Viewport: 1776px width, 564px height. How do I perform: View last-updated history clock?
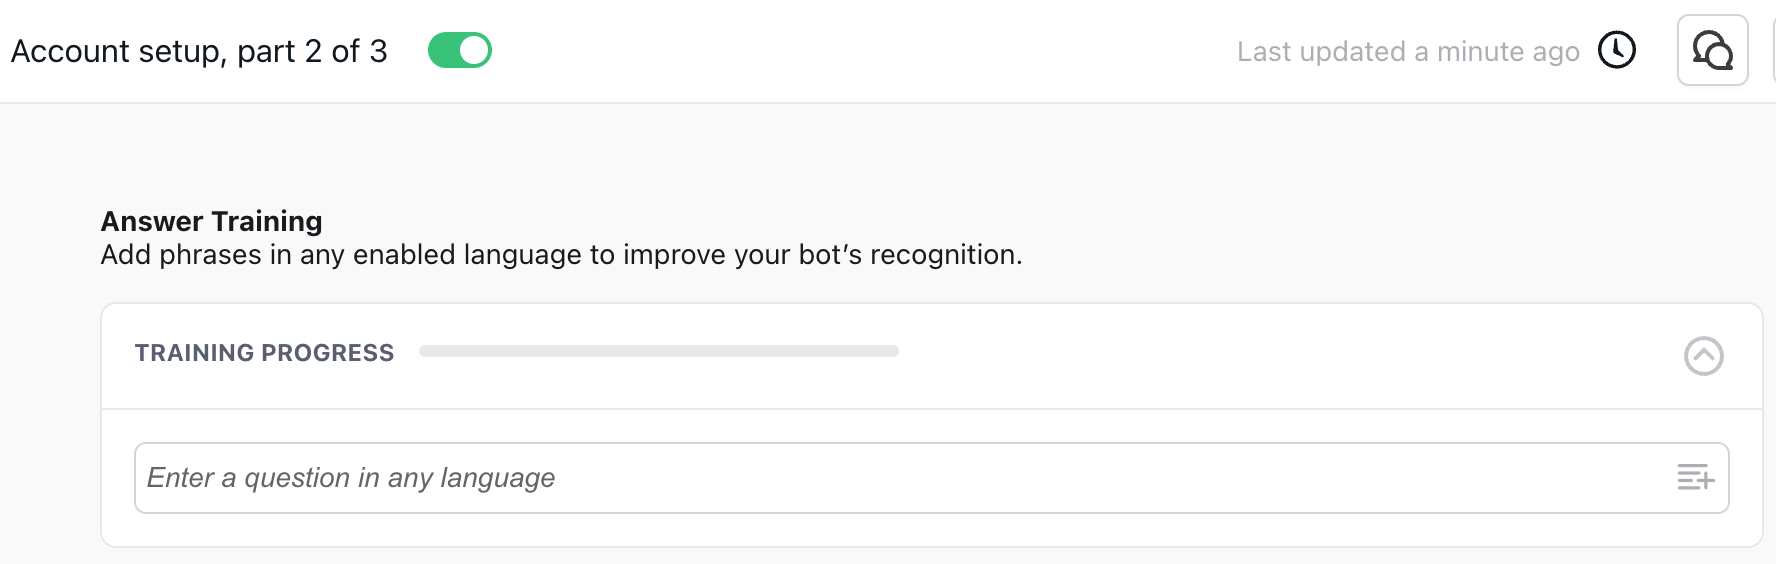point(1616,50)
